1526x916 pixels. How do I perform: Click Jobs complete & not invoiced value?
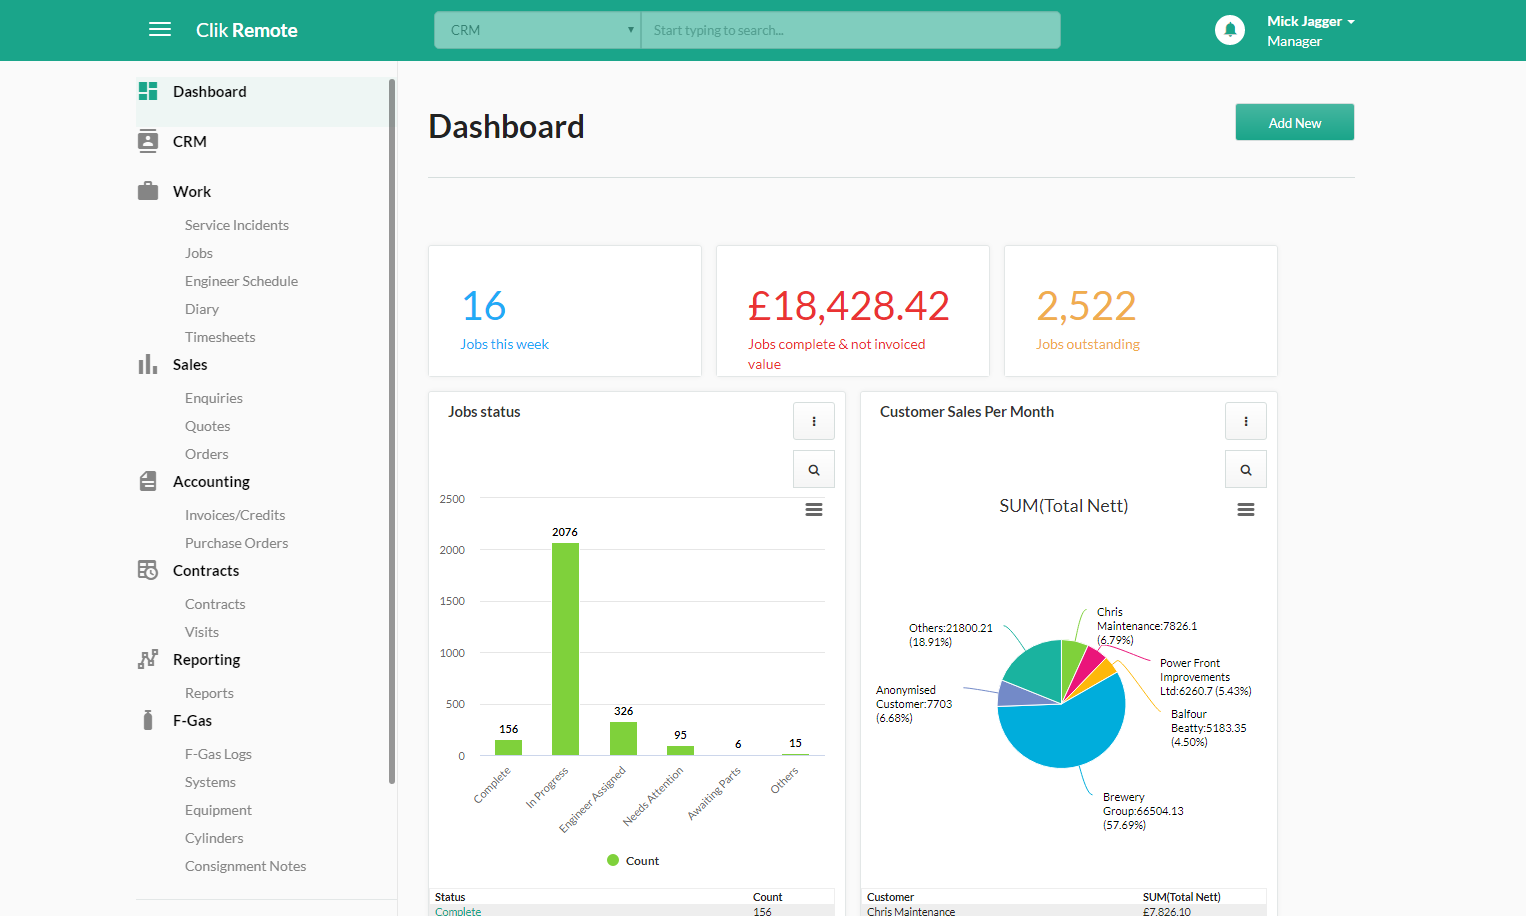tap(836, 354)
